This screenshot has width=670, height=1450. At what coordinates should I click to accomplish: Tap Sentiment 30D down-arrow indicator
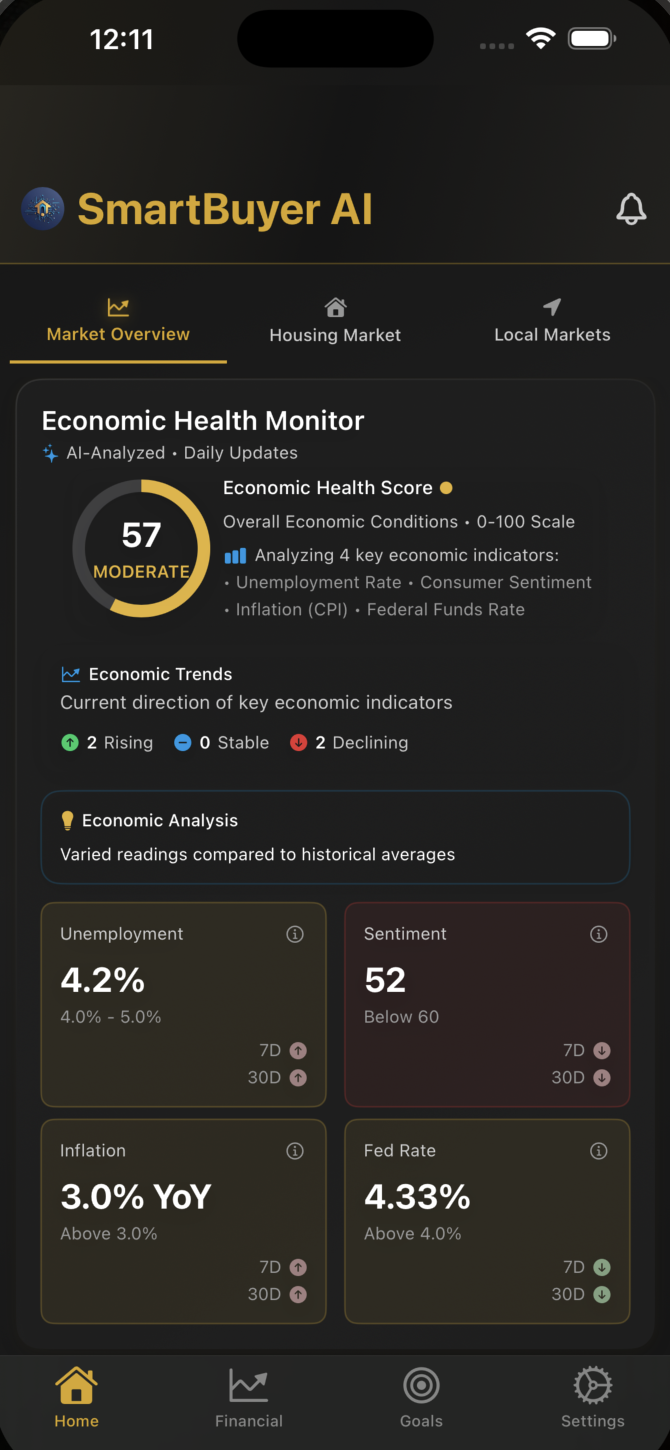pyautogui.click(x=602, y=1078)
